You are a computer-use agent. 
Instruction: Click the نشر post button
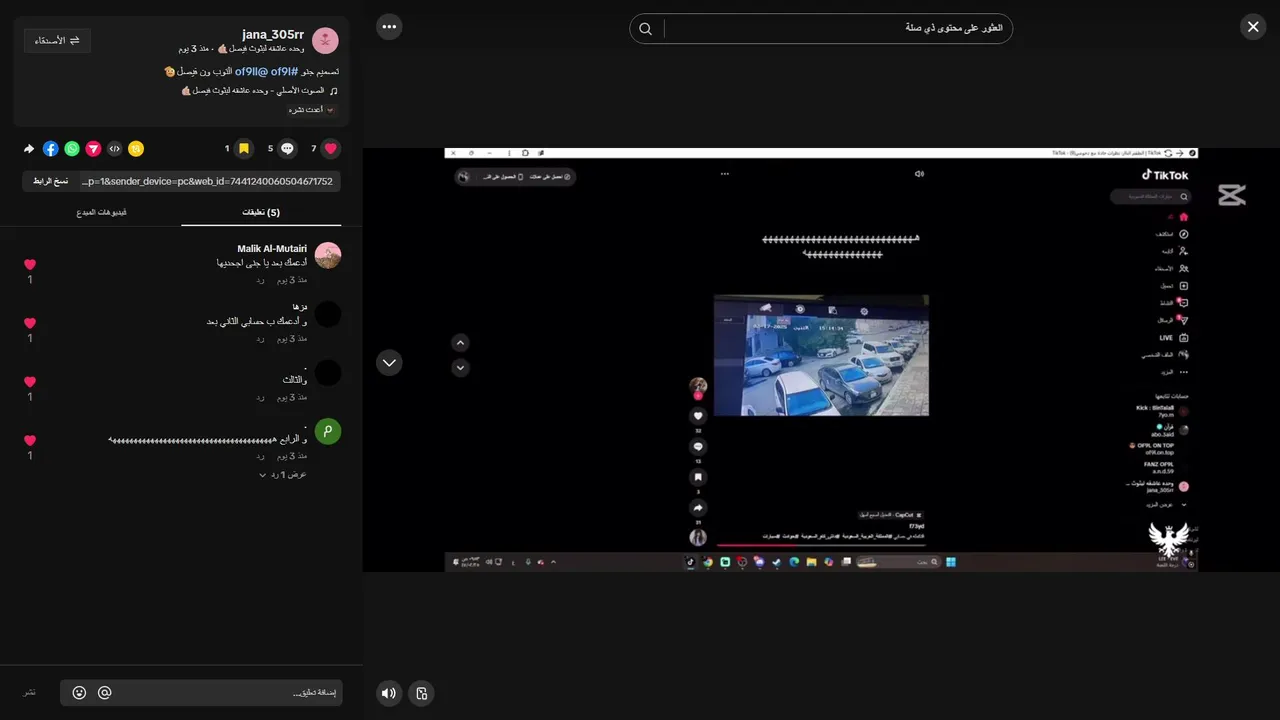click(30, 692)
